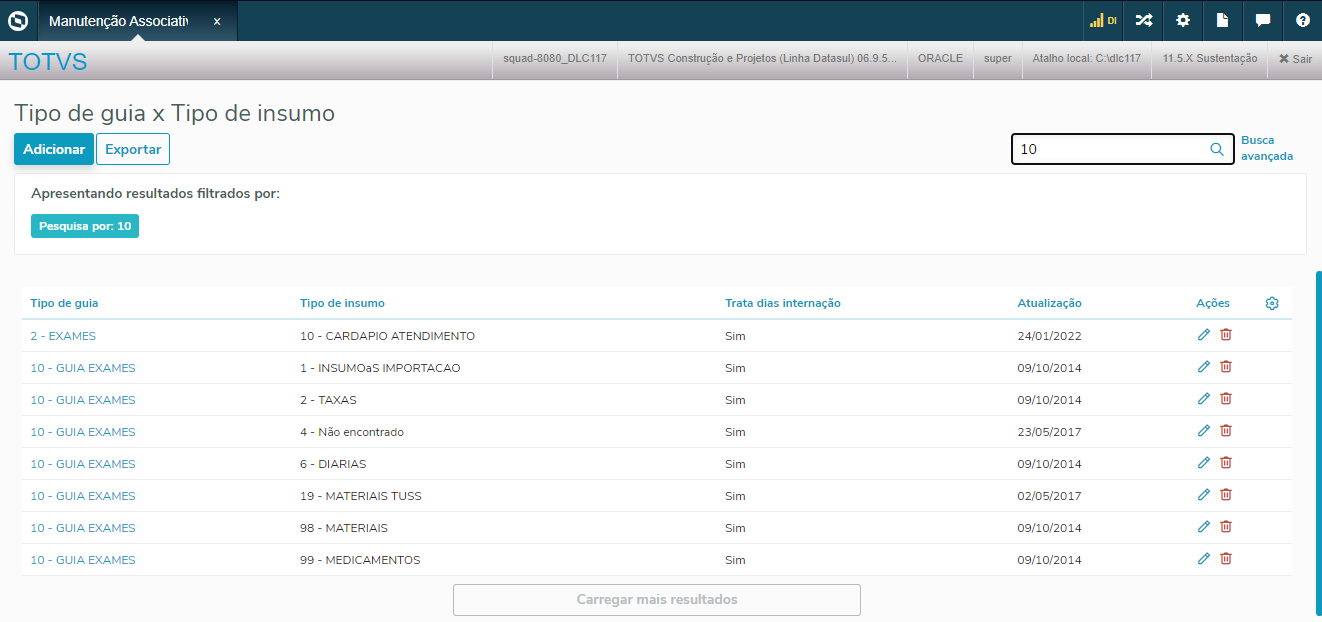Delete the 10 - CARDAPIO ATENDIMENTO row
Screen dimensions: 1322x622
click(1226, 335)
